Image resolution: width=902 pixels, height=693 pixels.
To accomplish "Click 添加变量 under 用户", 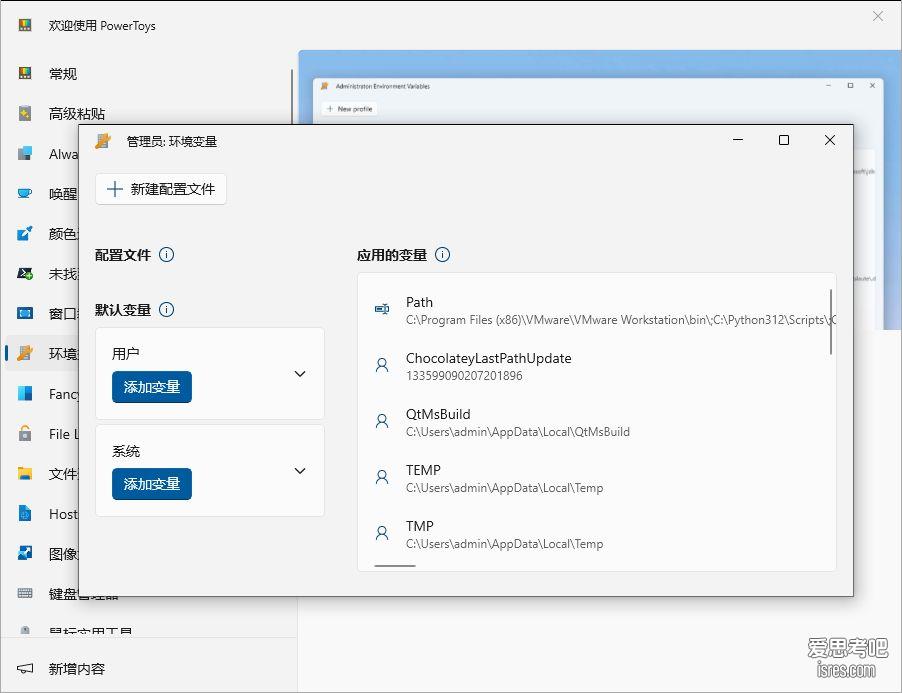I will click(x=152, y=387).
